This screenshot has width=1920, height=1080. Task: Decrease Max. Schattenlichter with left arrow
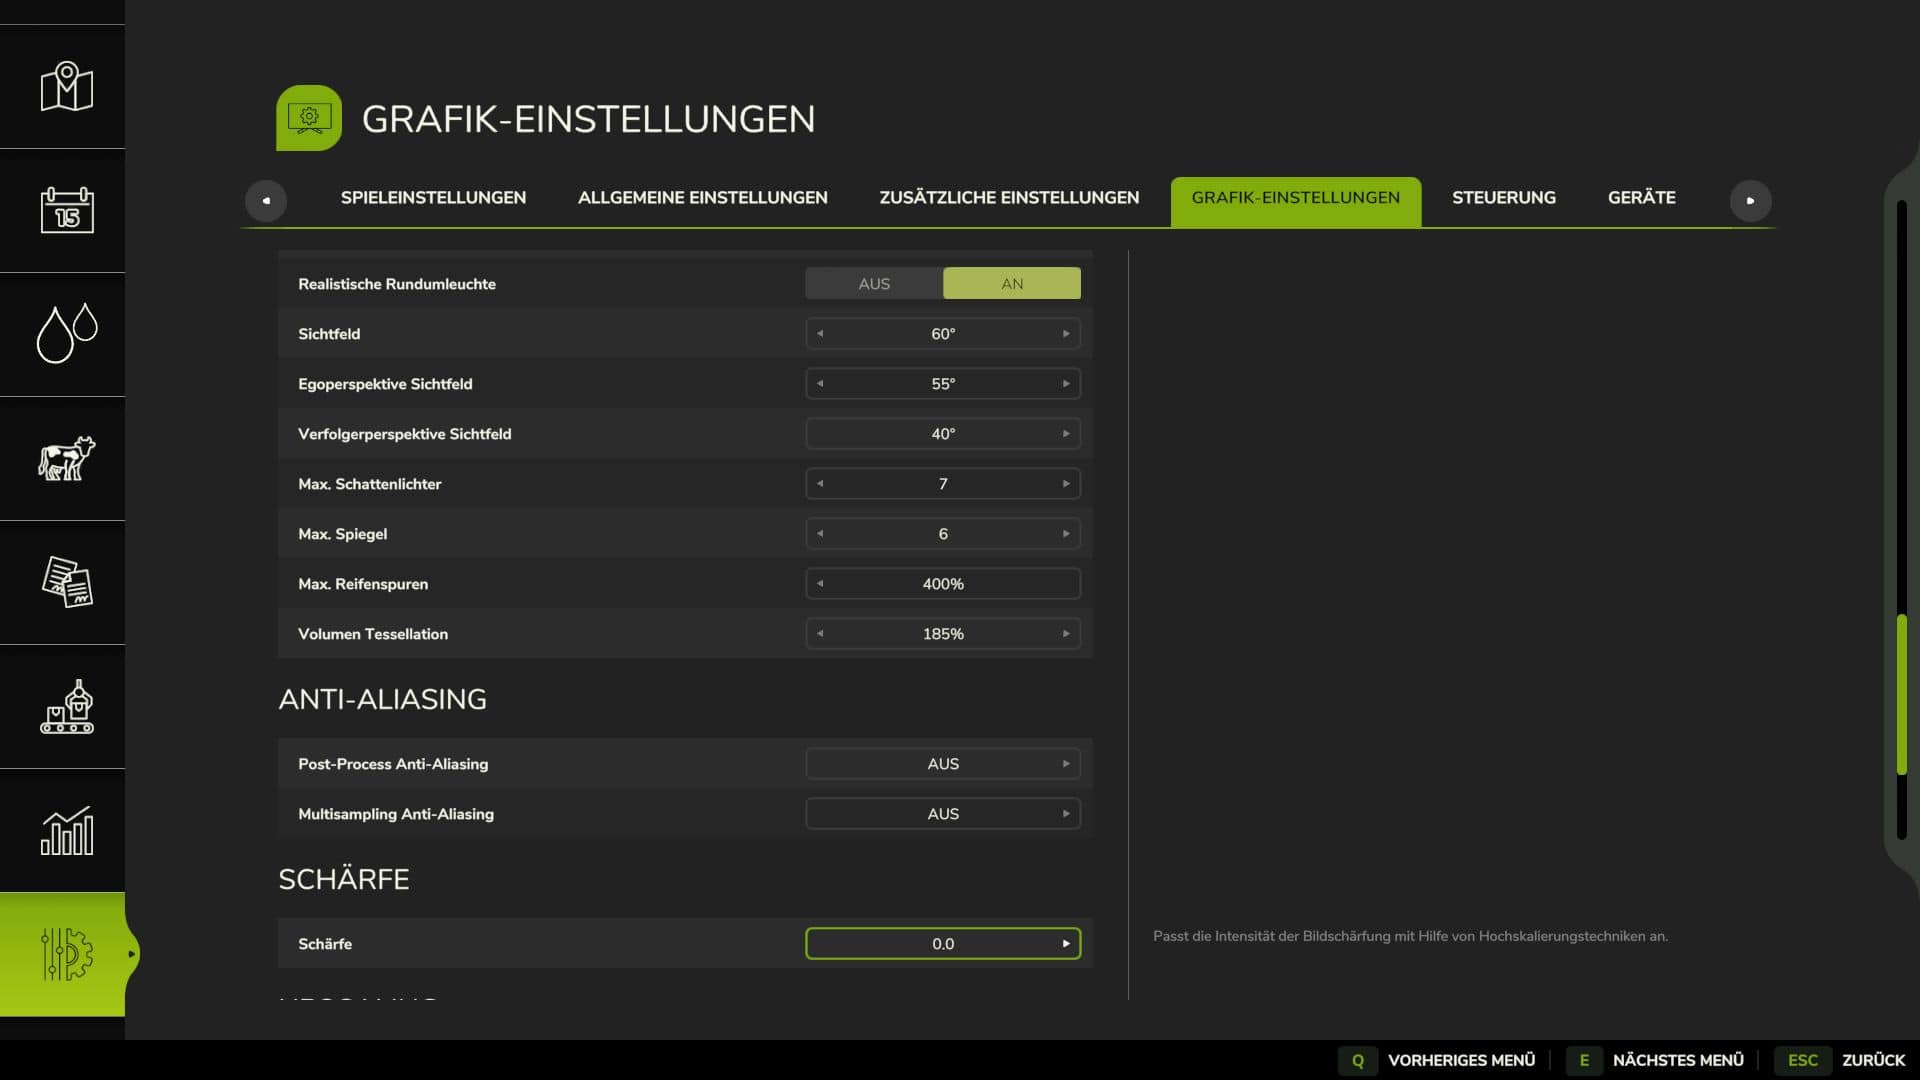coord(820,484)
